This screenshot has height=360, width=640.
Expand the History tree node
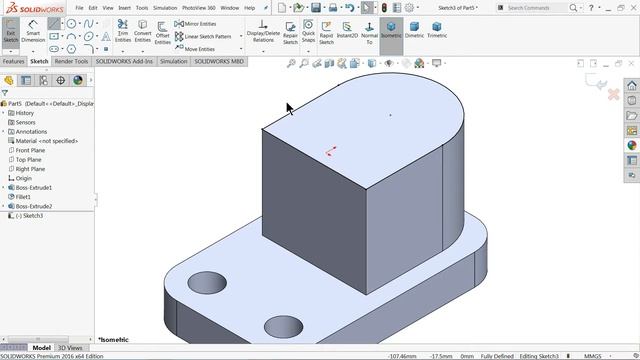4,113
